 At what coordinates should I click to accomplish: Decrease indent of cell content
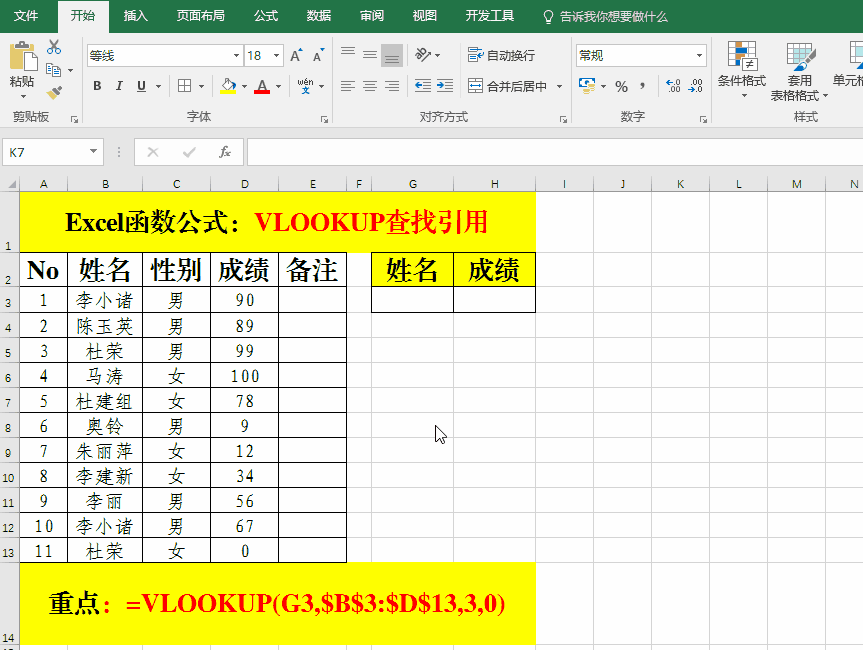coord(423,86)
